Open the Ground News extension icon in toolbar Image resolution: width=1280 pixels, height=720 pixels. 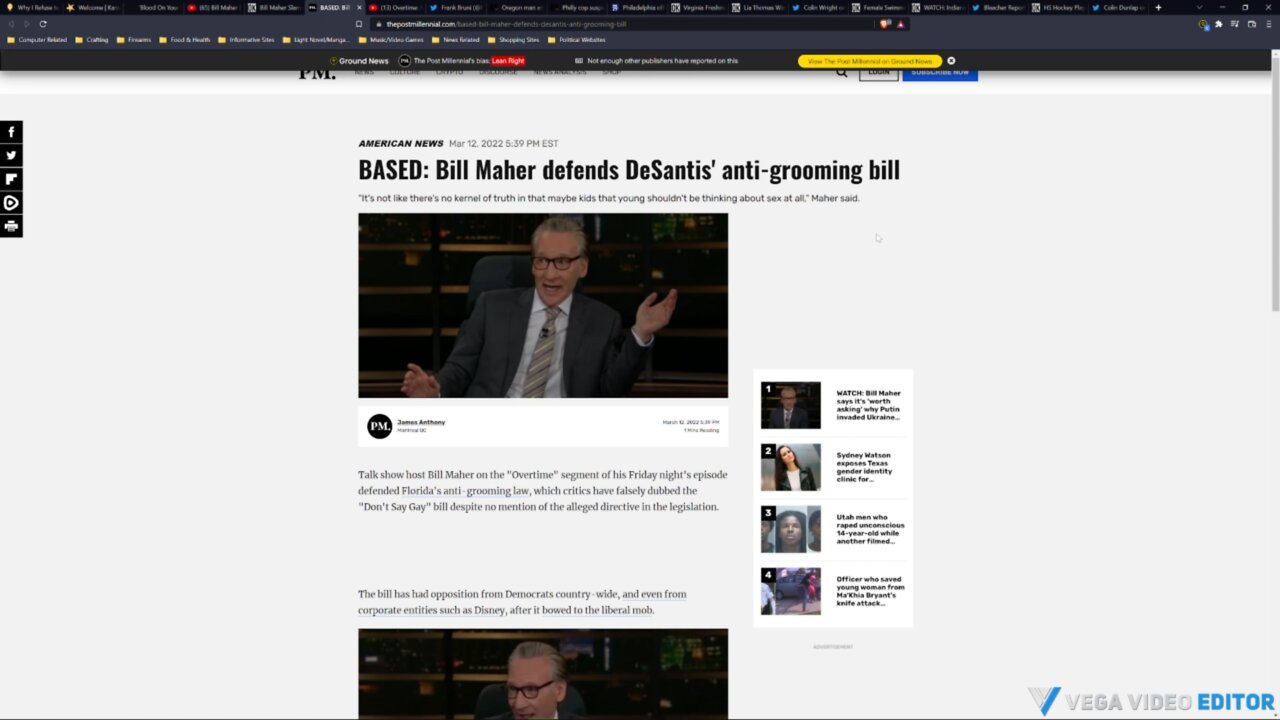coord(1203,24)
